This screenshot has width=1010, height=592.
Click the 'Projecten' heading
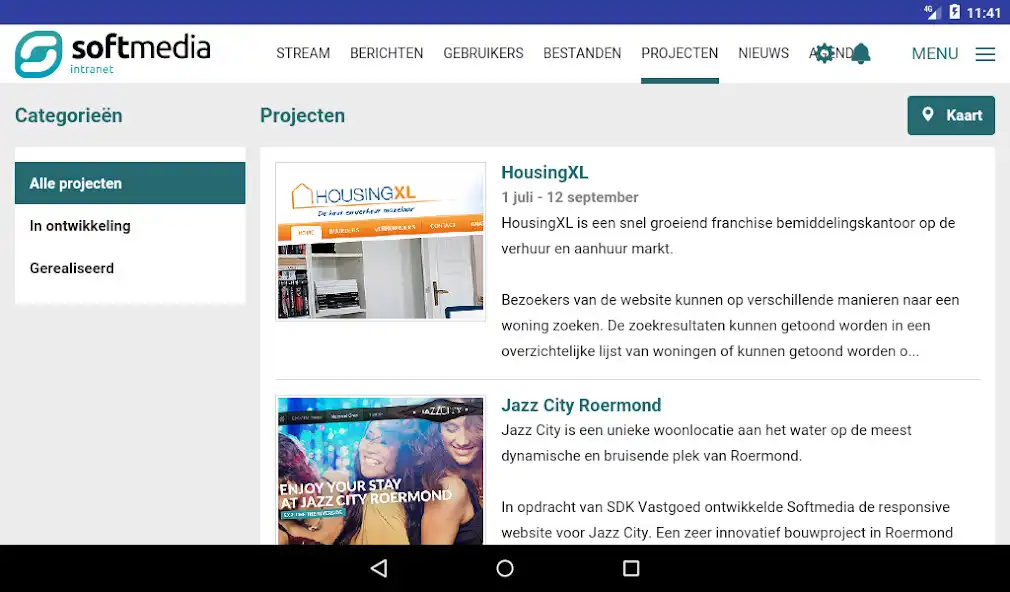303,115
